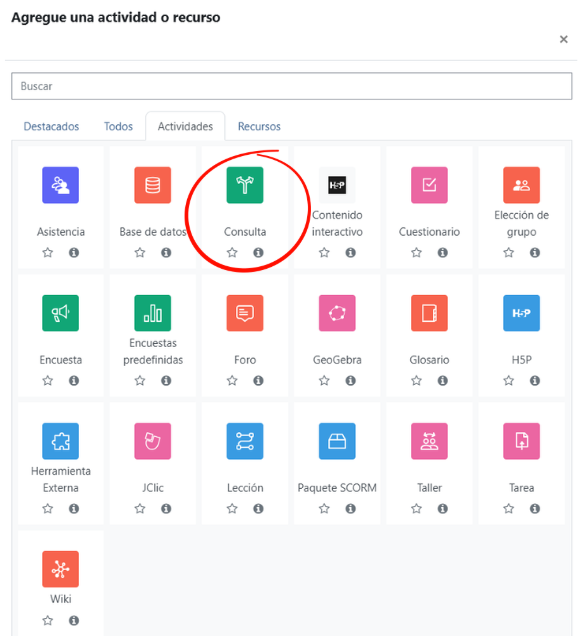Screen dimensions: 581x636
Task: Select the Taller activity icon
Action: 429,441
